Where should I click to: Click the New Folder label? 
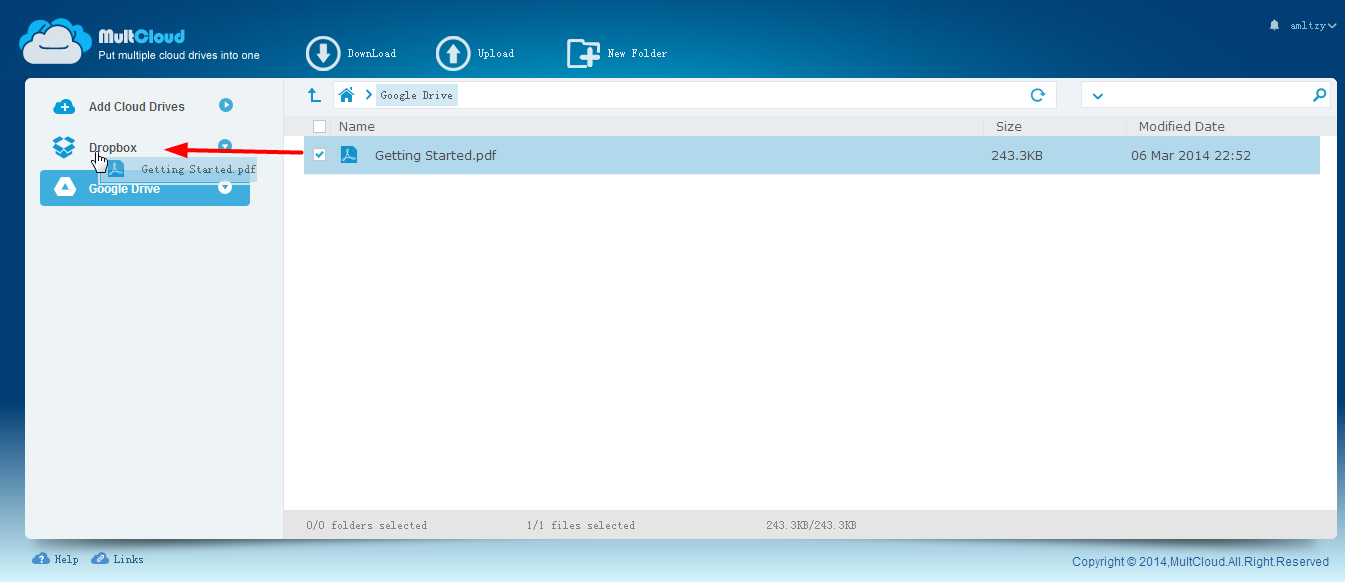tap(638, 54)
